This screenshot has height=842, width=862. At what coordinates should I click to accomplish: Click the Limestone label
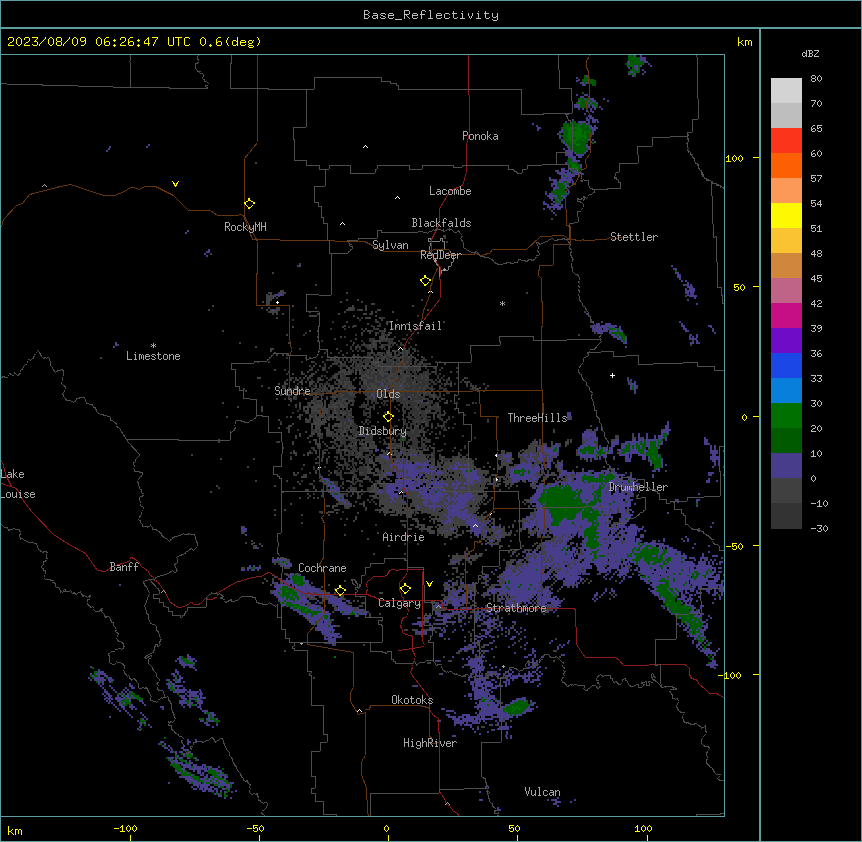tap(153, 356)
